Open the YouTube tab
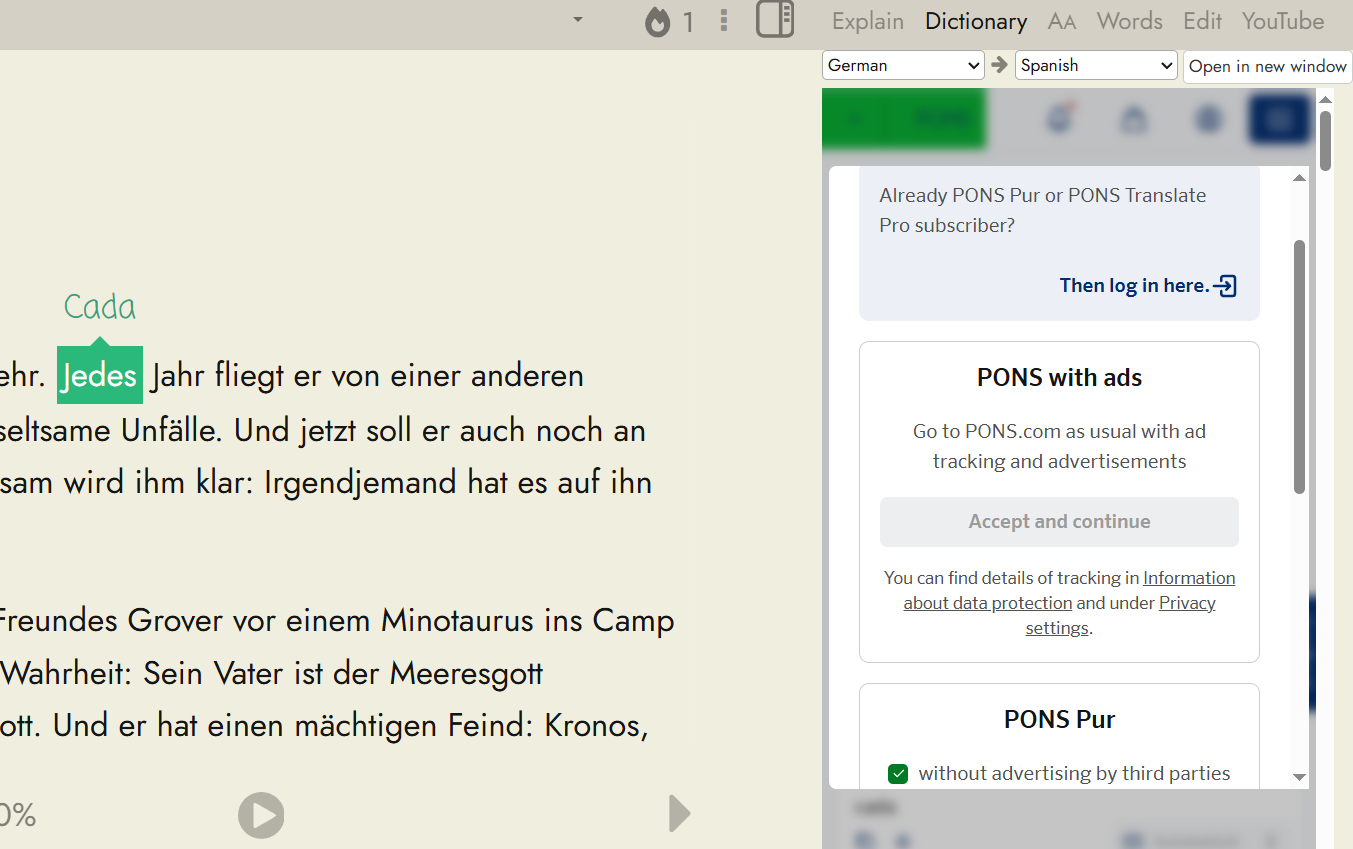1353x849 pixels. click(x=1282, y=21)
